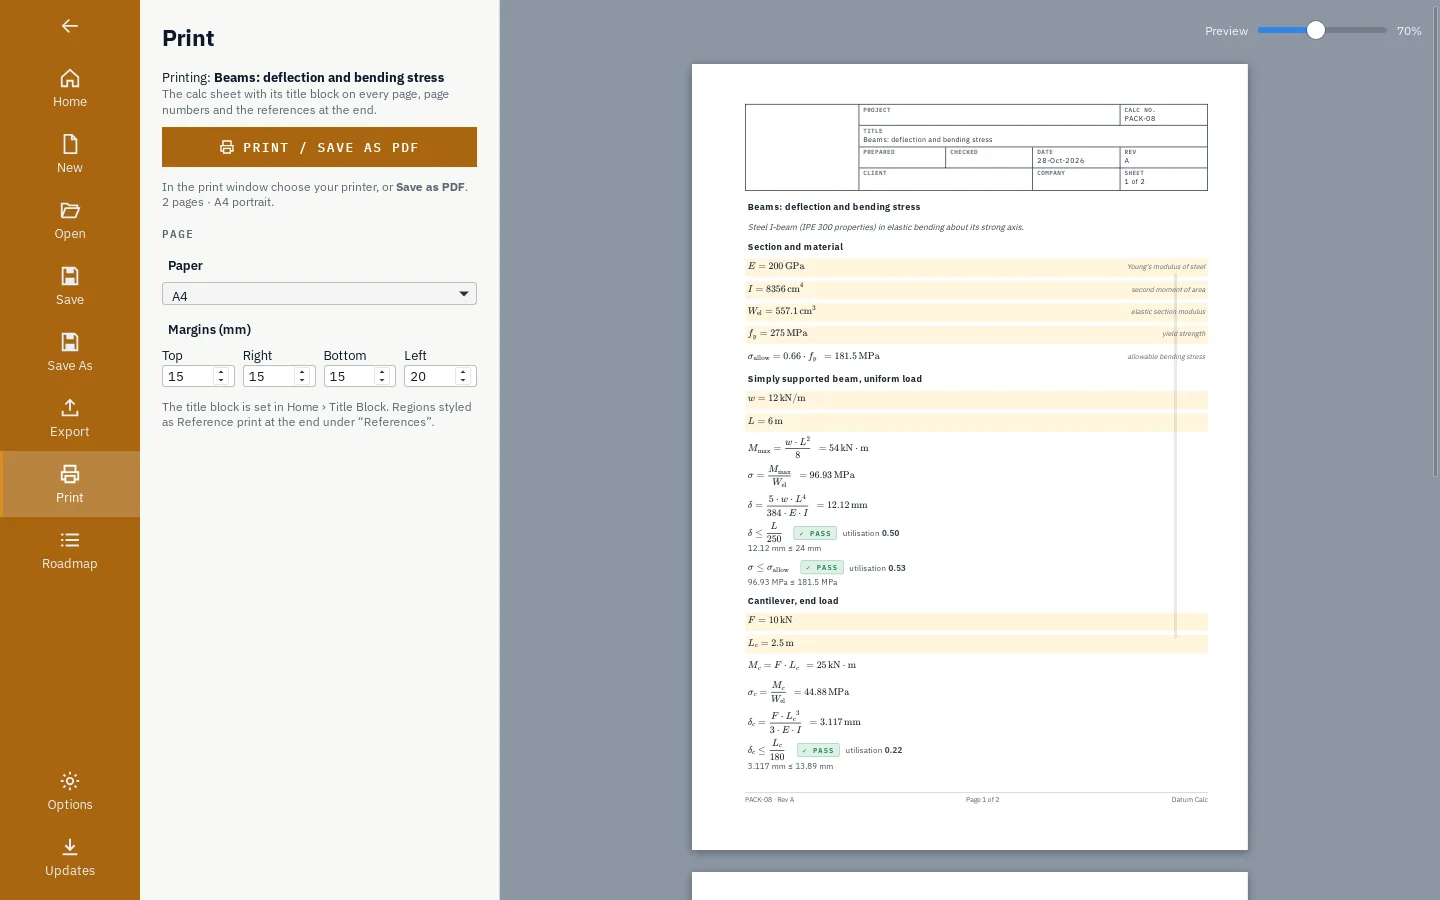Click the 70% zoom value
Image resolution: width=1440 pixels, height=900 pixels.
tap(1409, 31)
